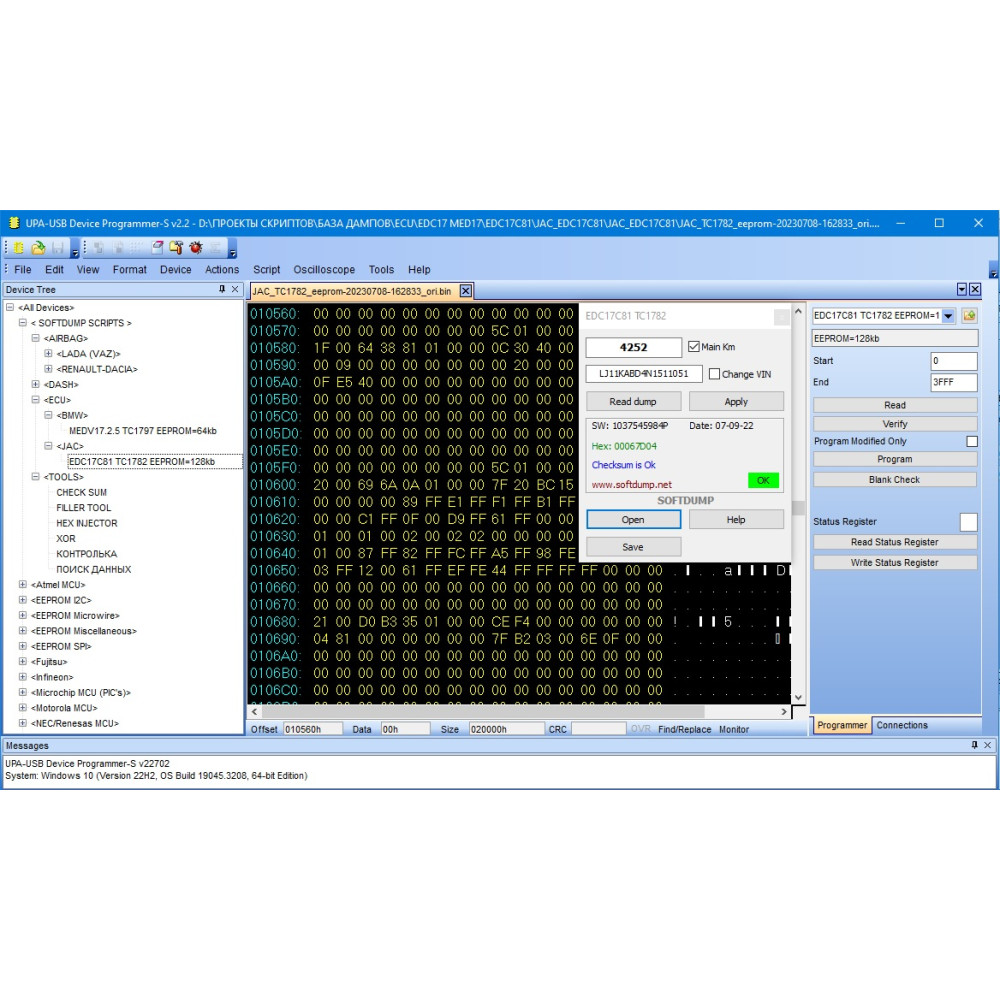
Task: Enable the Change VIN checkbox
Action: [x=714, y=374]
